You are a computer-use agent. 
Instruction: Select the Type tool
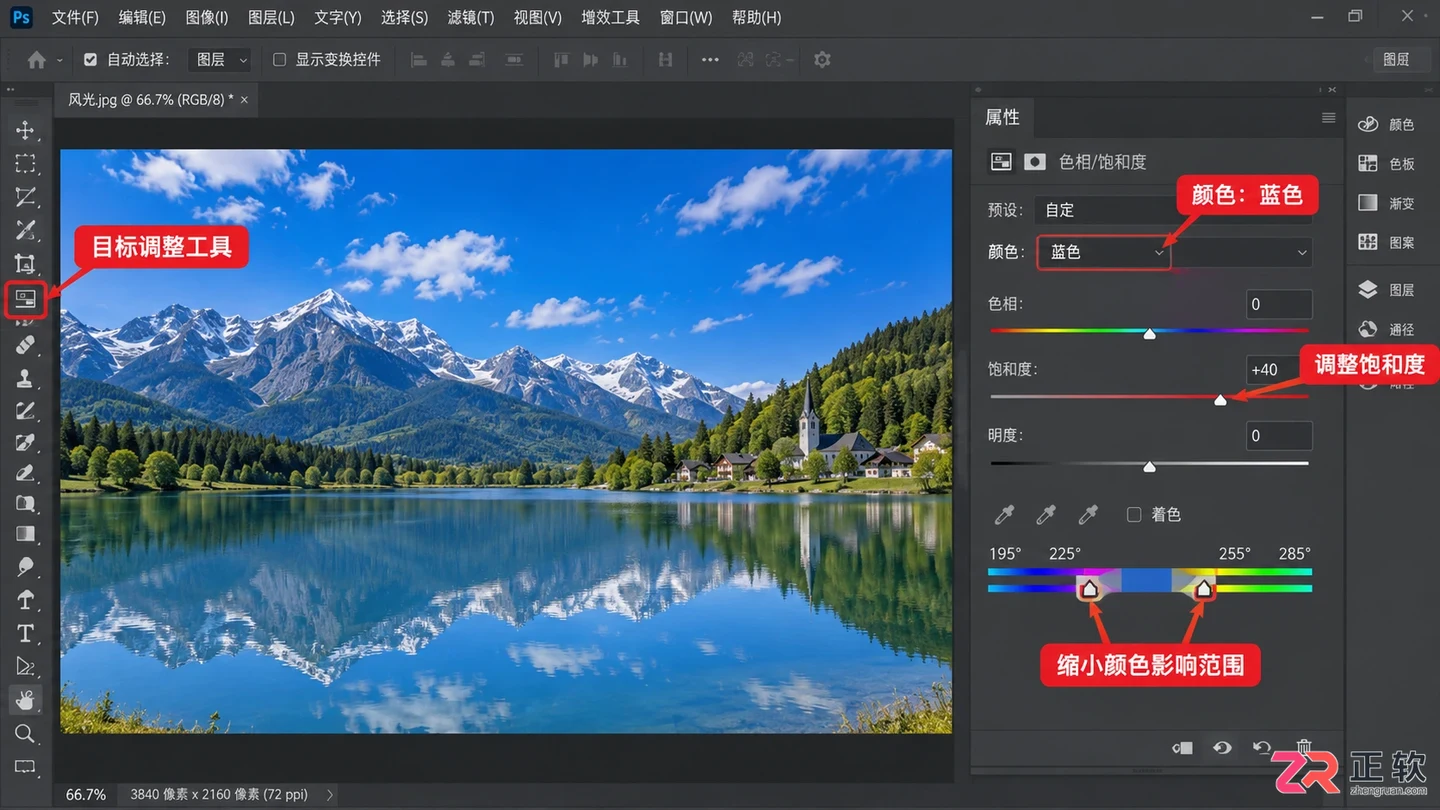click(x=25, y=633)
